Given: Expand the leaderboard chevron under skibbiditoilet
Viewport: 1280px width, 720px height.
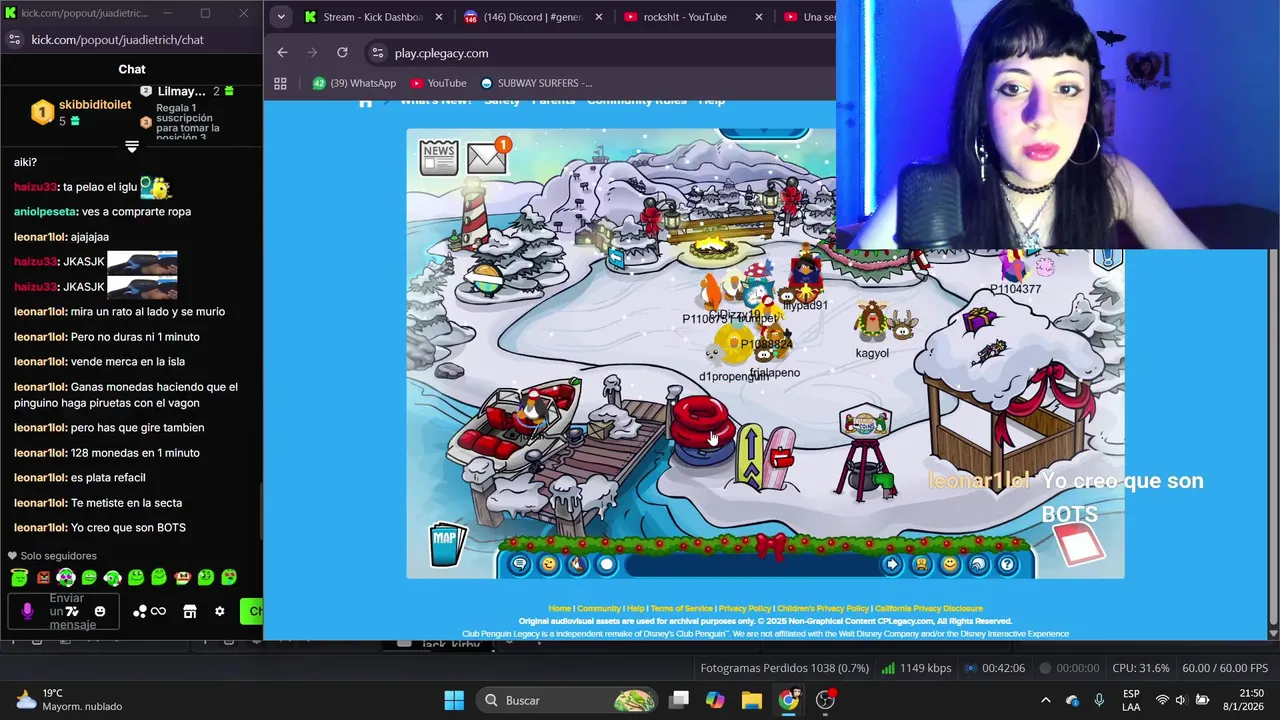Looking at the screenshot, I should [x=131, y=147].
